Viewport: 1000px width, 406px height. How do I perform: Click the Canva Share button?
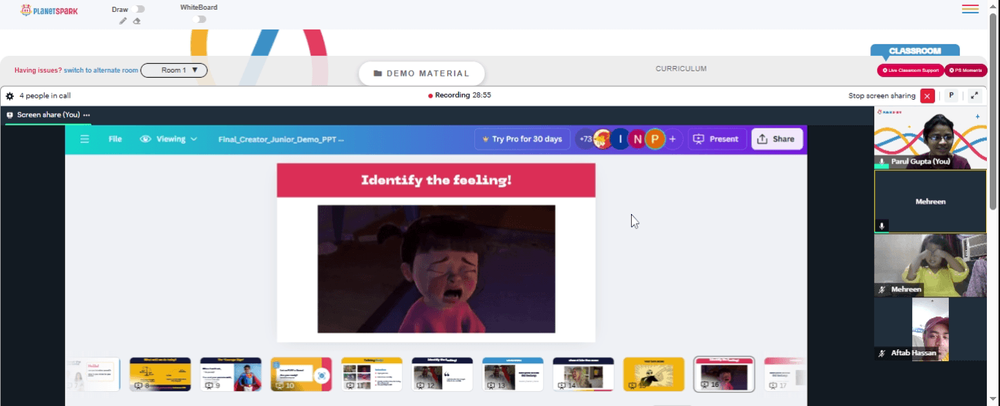pos(777,139)
